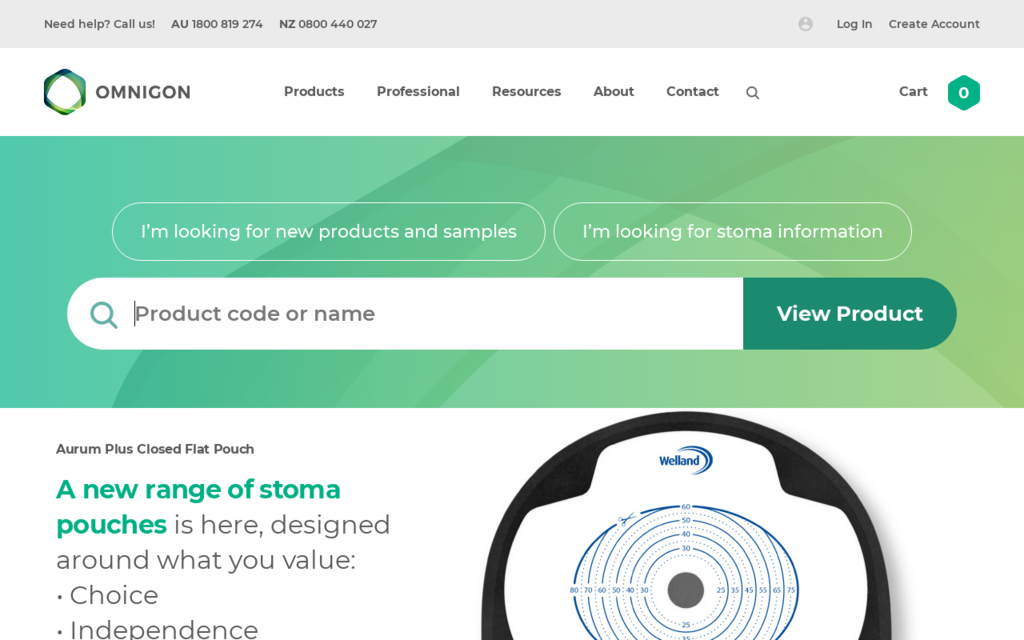Open the Cart text link
The height and width of the screenshot is (640, 1024).
(x=913, y=92)
